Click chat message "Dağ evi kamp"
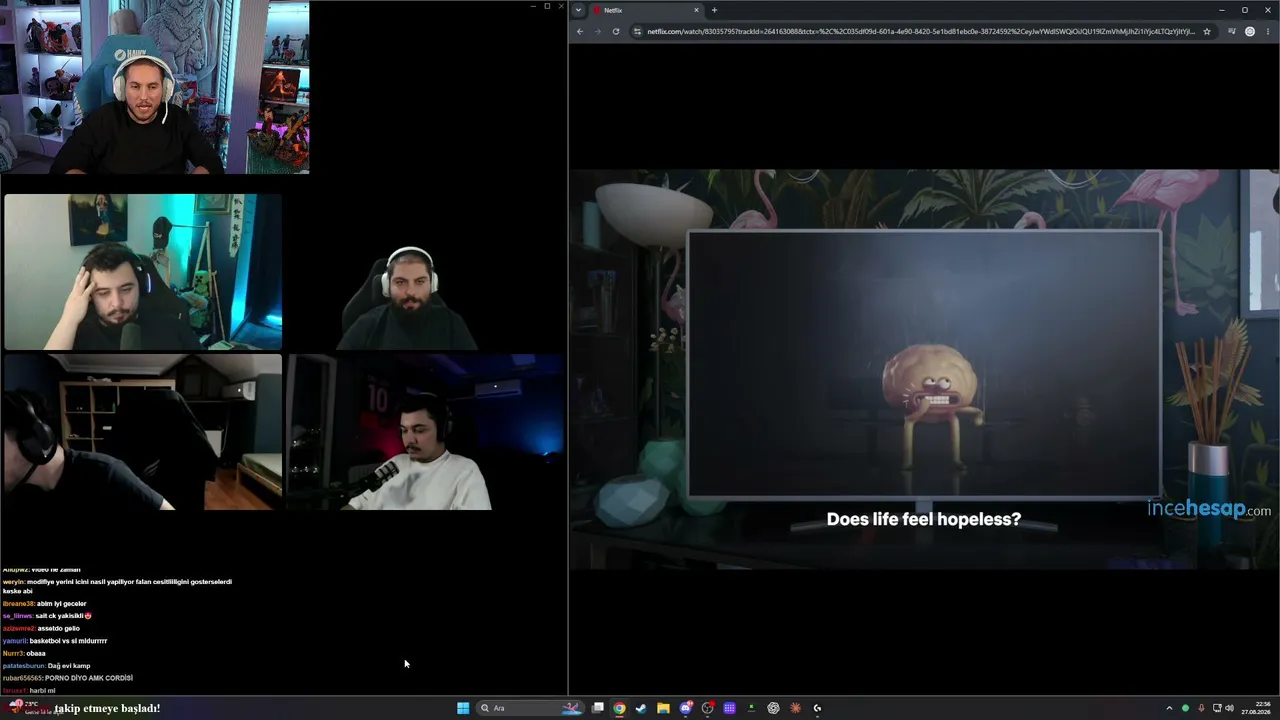Image resolution: width=1280 pixels, height=720 pixels. coord(69,666)
